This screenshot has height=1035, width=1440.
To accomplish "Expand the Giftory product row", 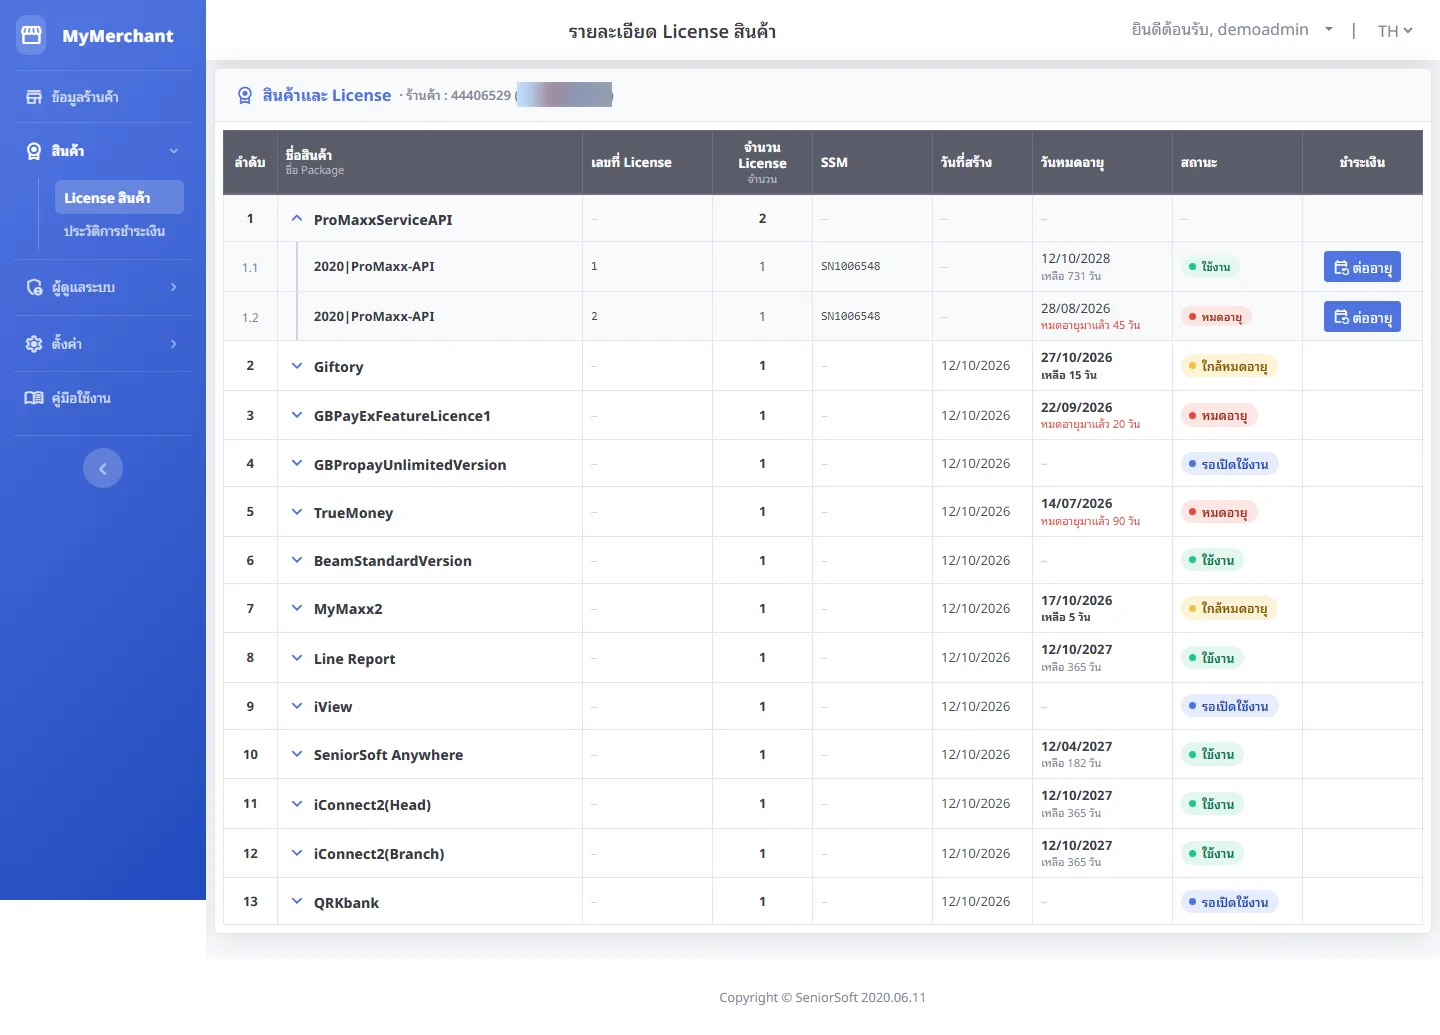I will [297, 366].
